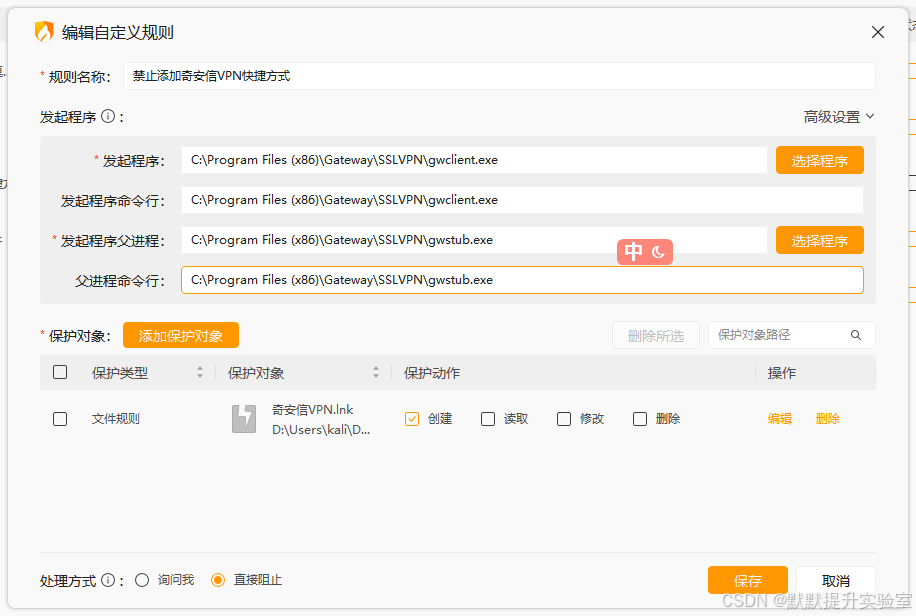Click the 奇安信VPN.lnk file icon

[244, 418]
